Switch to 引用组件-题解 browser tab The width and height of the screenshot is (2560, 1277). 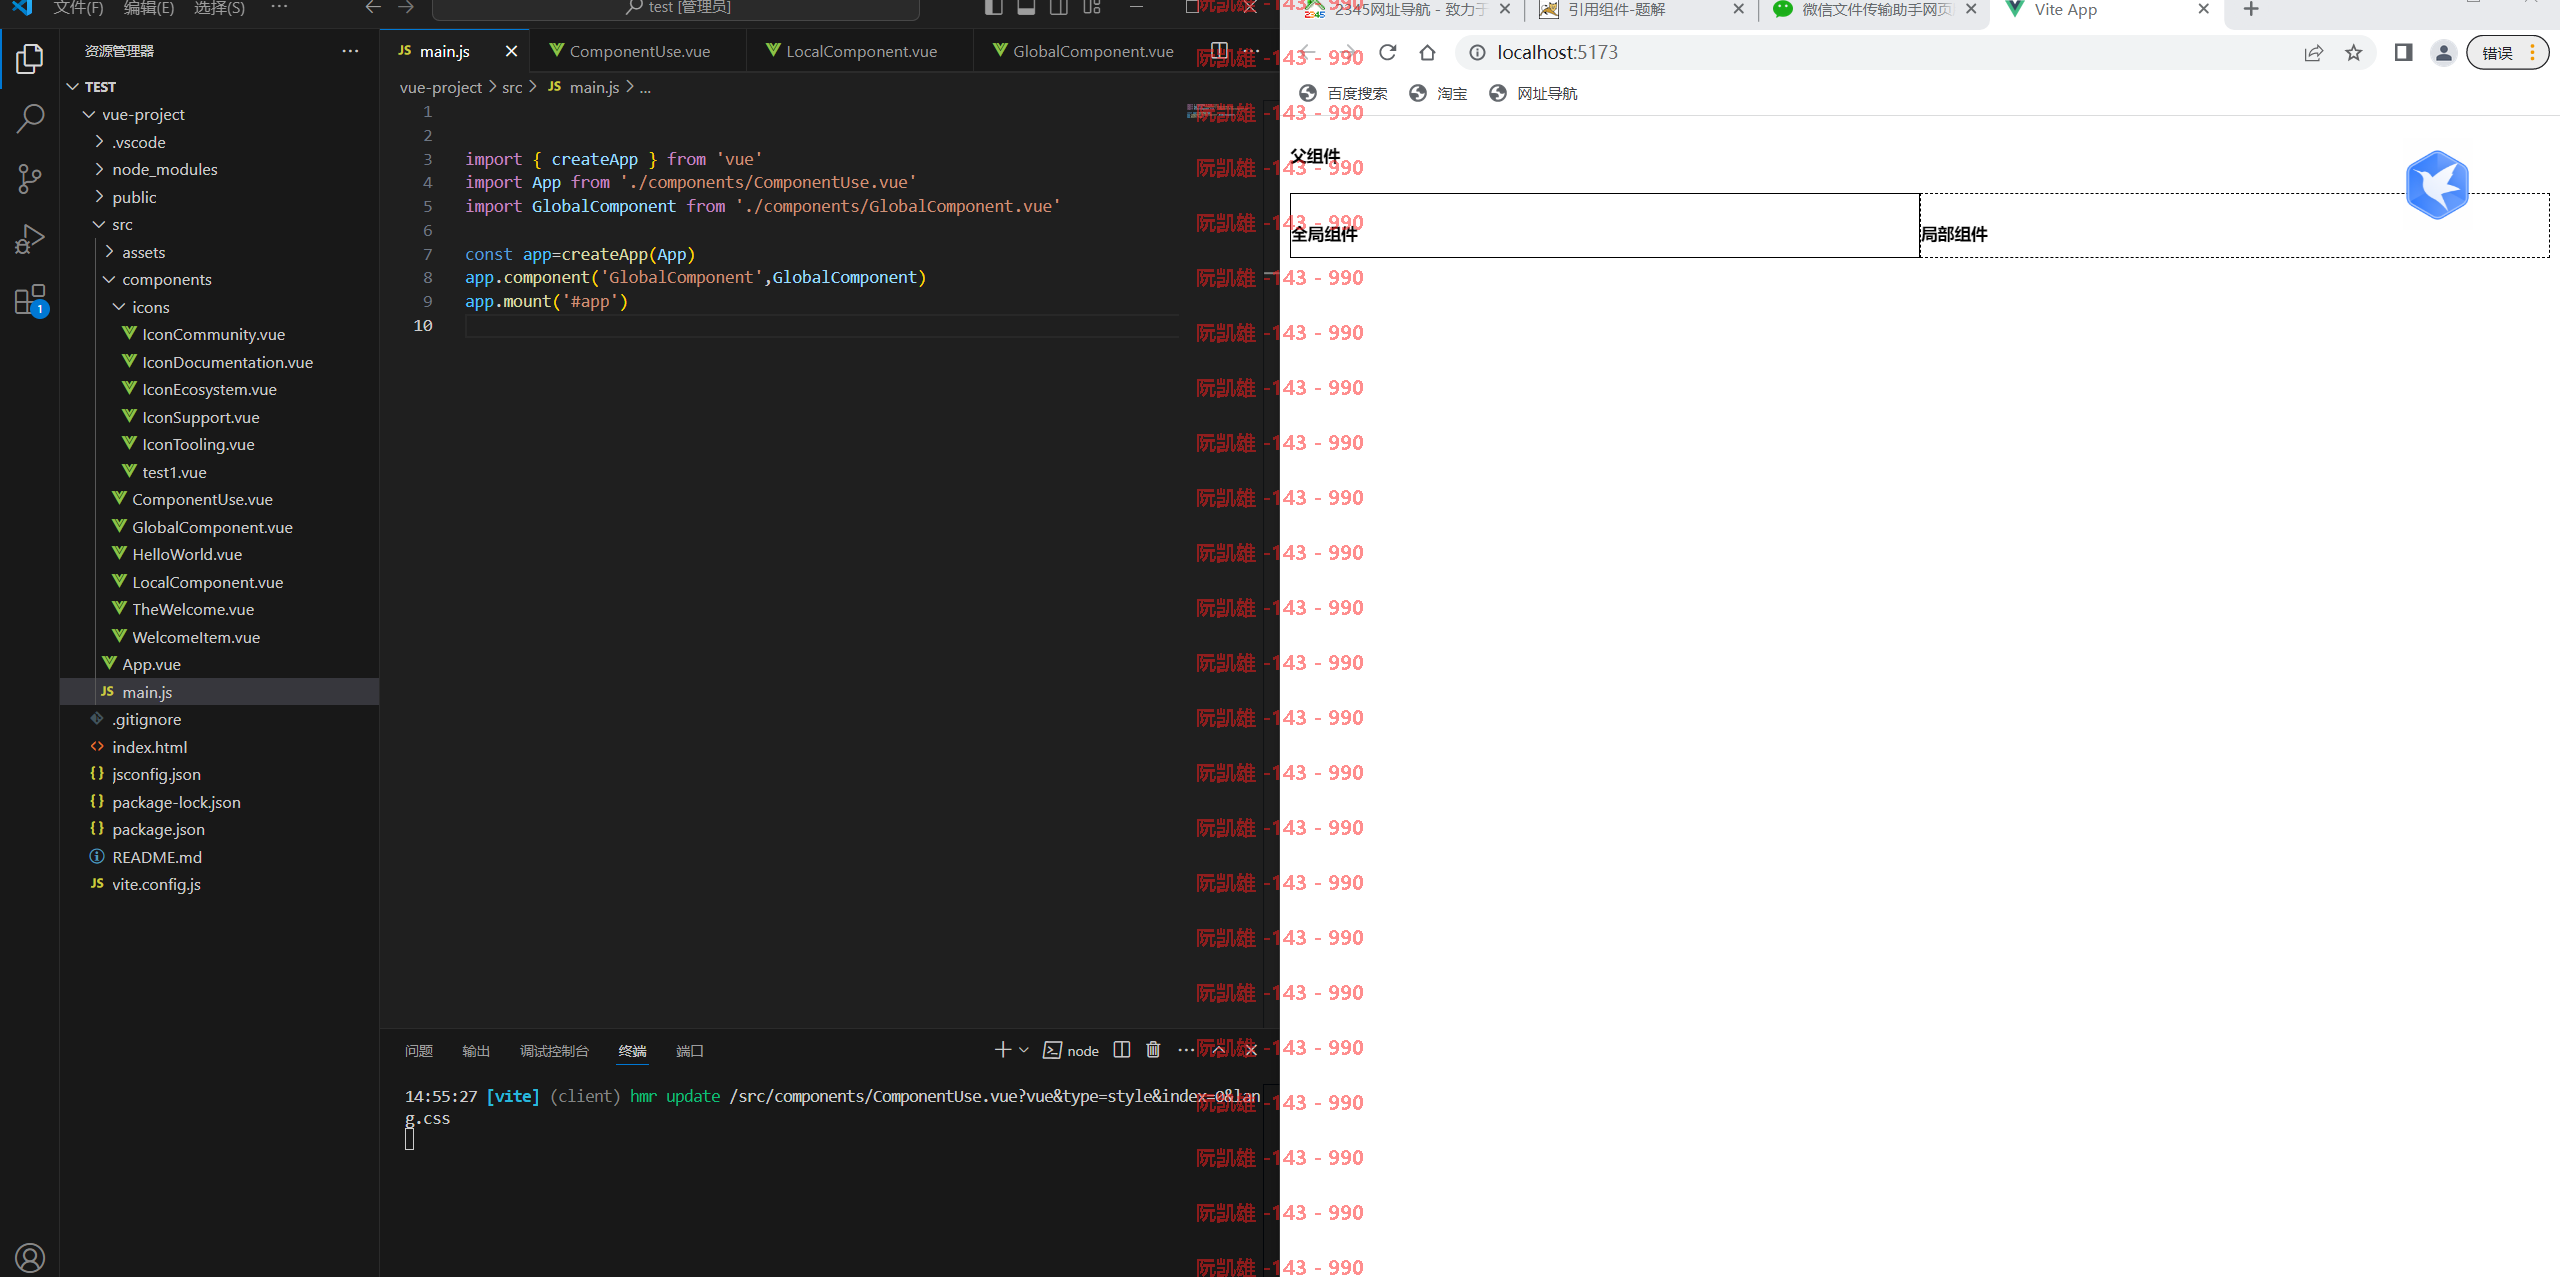[x=1640, y=10]
